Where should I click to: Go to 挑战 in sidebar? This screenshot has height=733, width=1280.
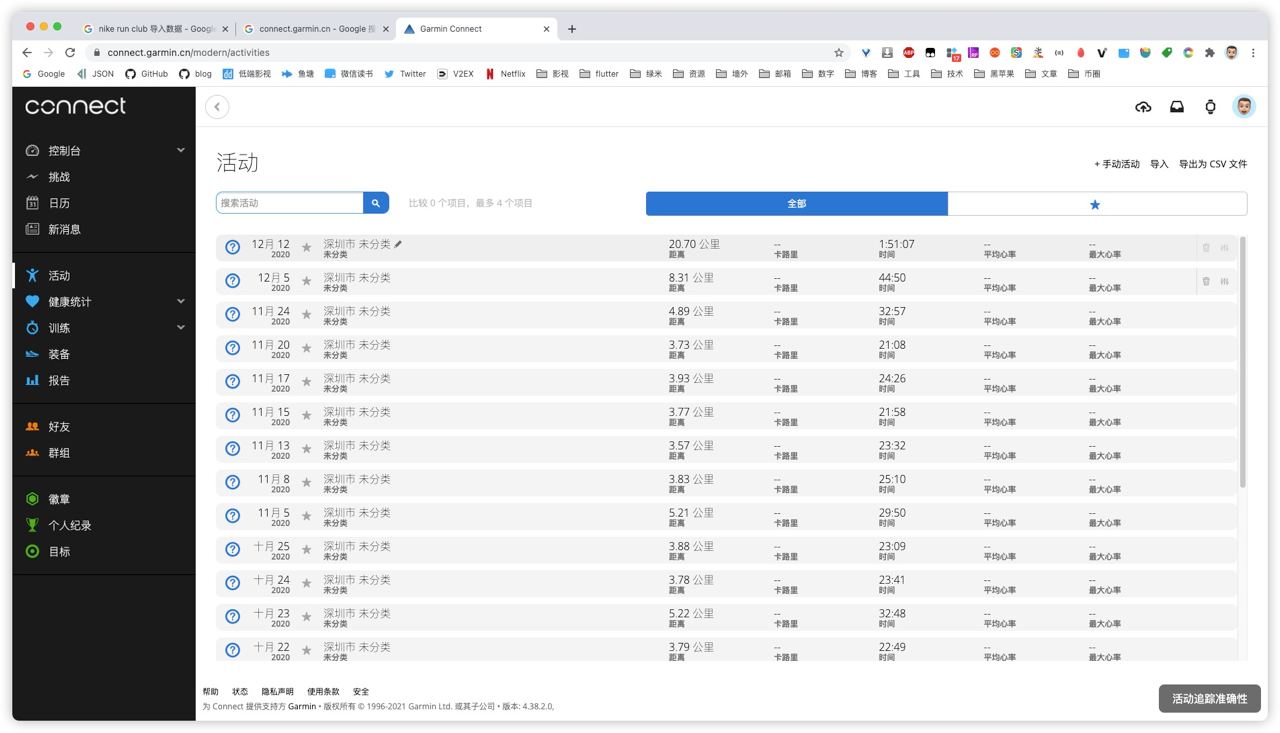tap(59, 177)
